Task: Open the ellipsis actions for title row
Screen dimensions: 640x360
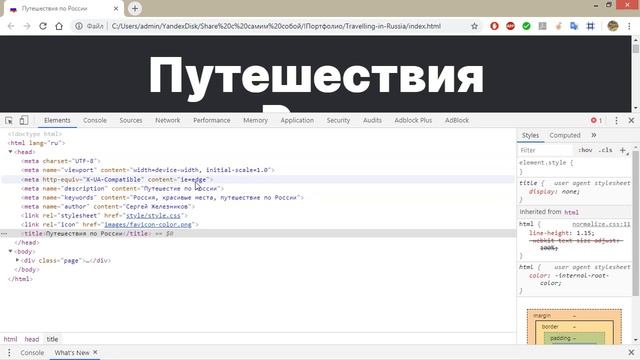Action: (4, 233)
